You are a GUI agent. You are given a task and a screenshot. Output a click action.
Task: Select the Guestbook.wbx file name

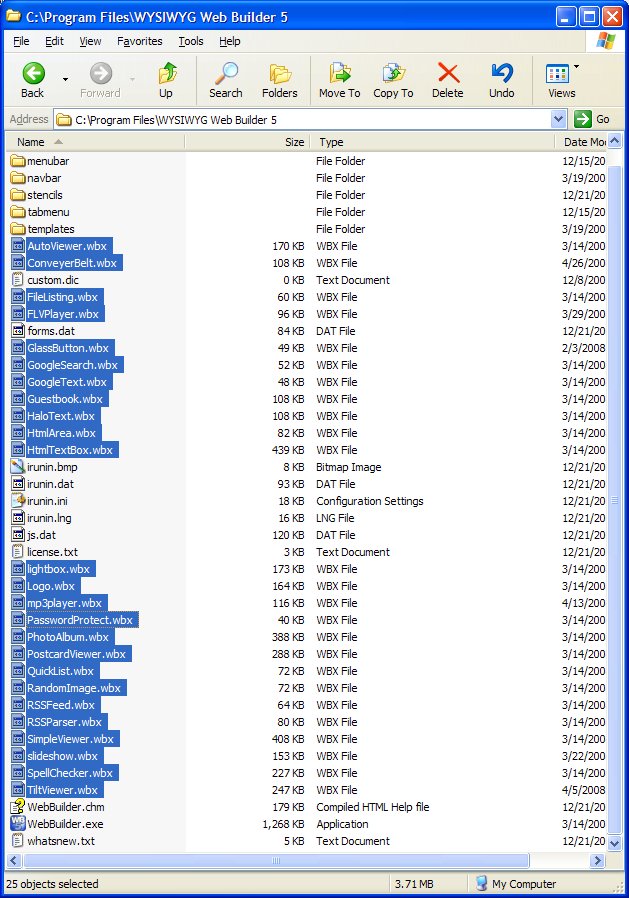(x=65, y=399)
